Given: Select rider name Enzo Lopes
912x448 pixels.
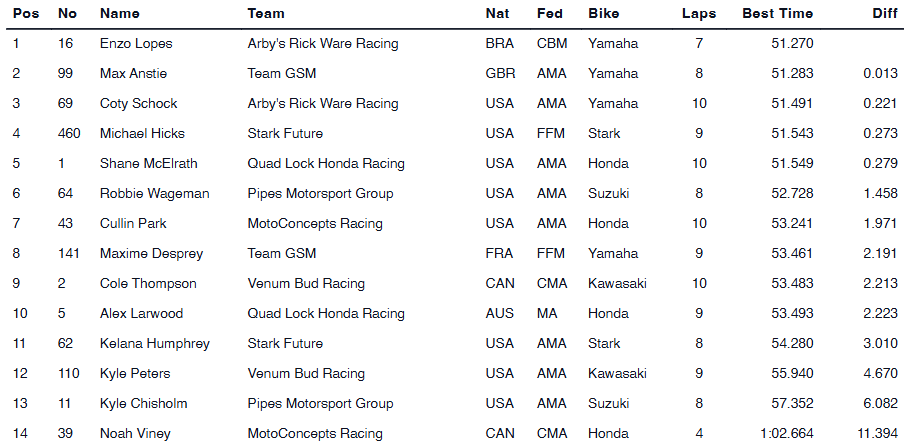Looking at the screenshot, I should 137,44.
